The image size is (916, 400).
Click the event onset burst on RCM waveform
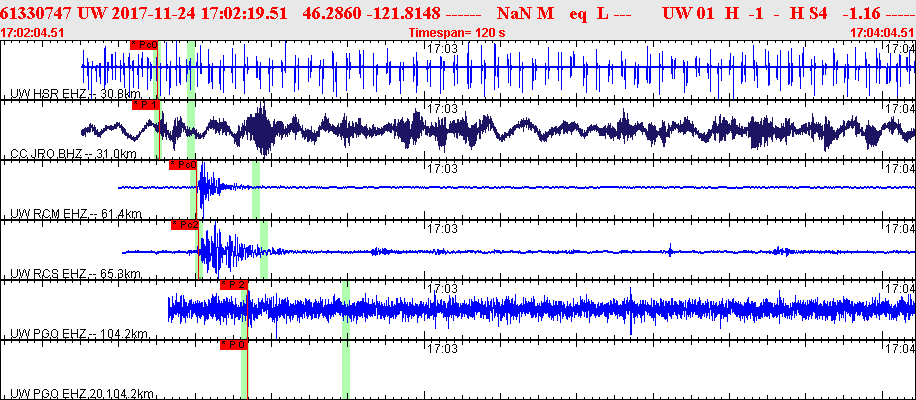(206, 187)
